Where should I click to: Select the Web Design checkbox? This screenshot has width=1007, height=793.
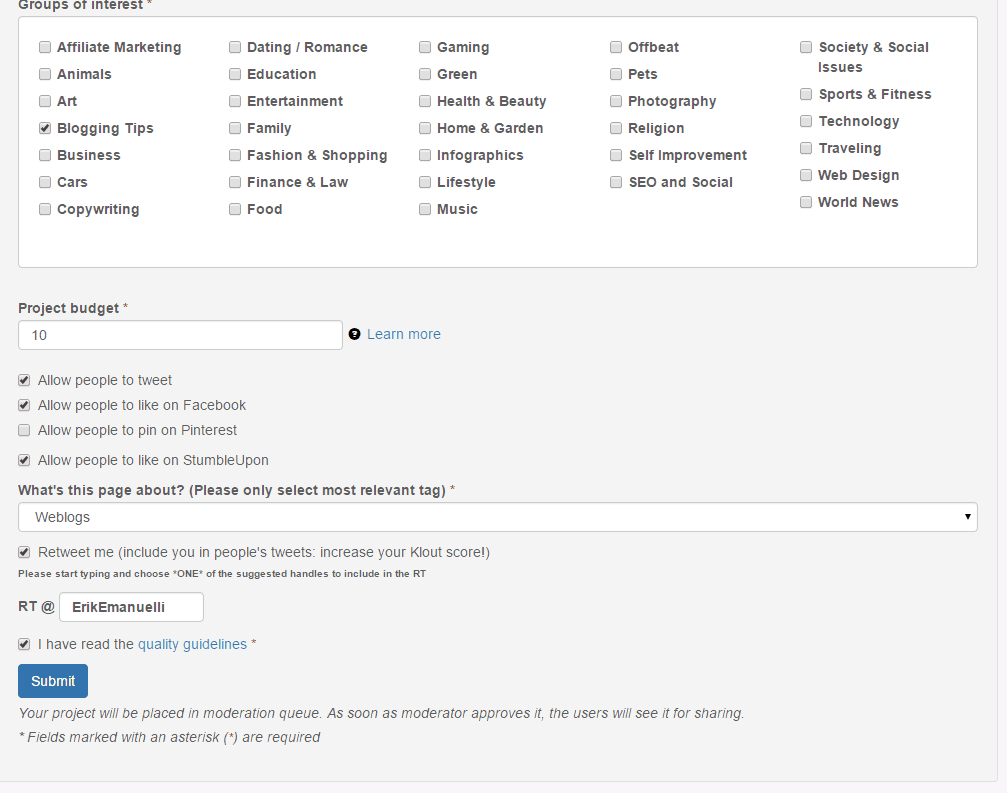tap(806, 175)
